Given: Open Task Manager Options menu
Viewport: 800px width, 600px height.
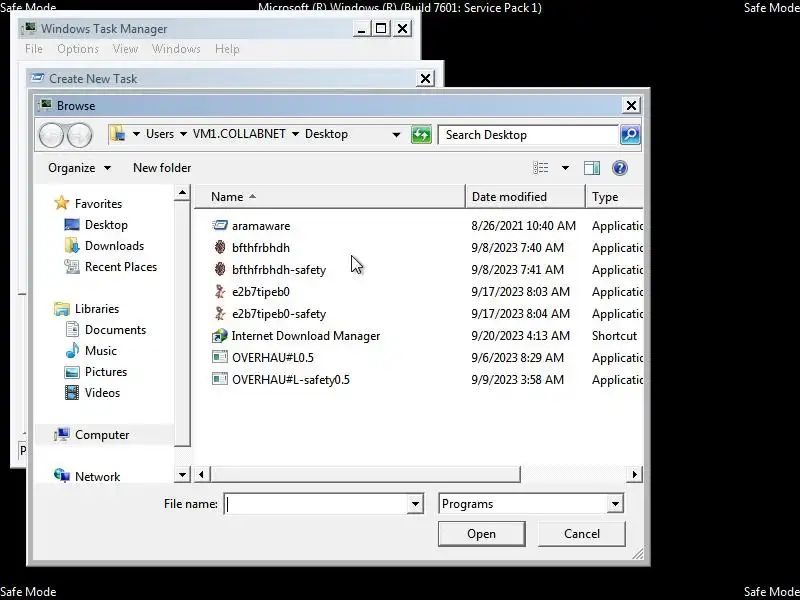Looking at the screenshot, I should 78,49.
